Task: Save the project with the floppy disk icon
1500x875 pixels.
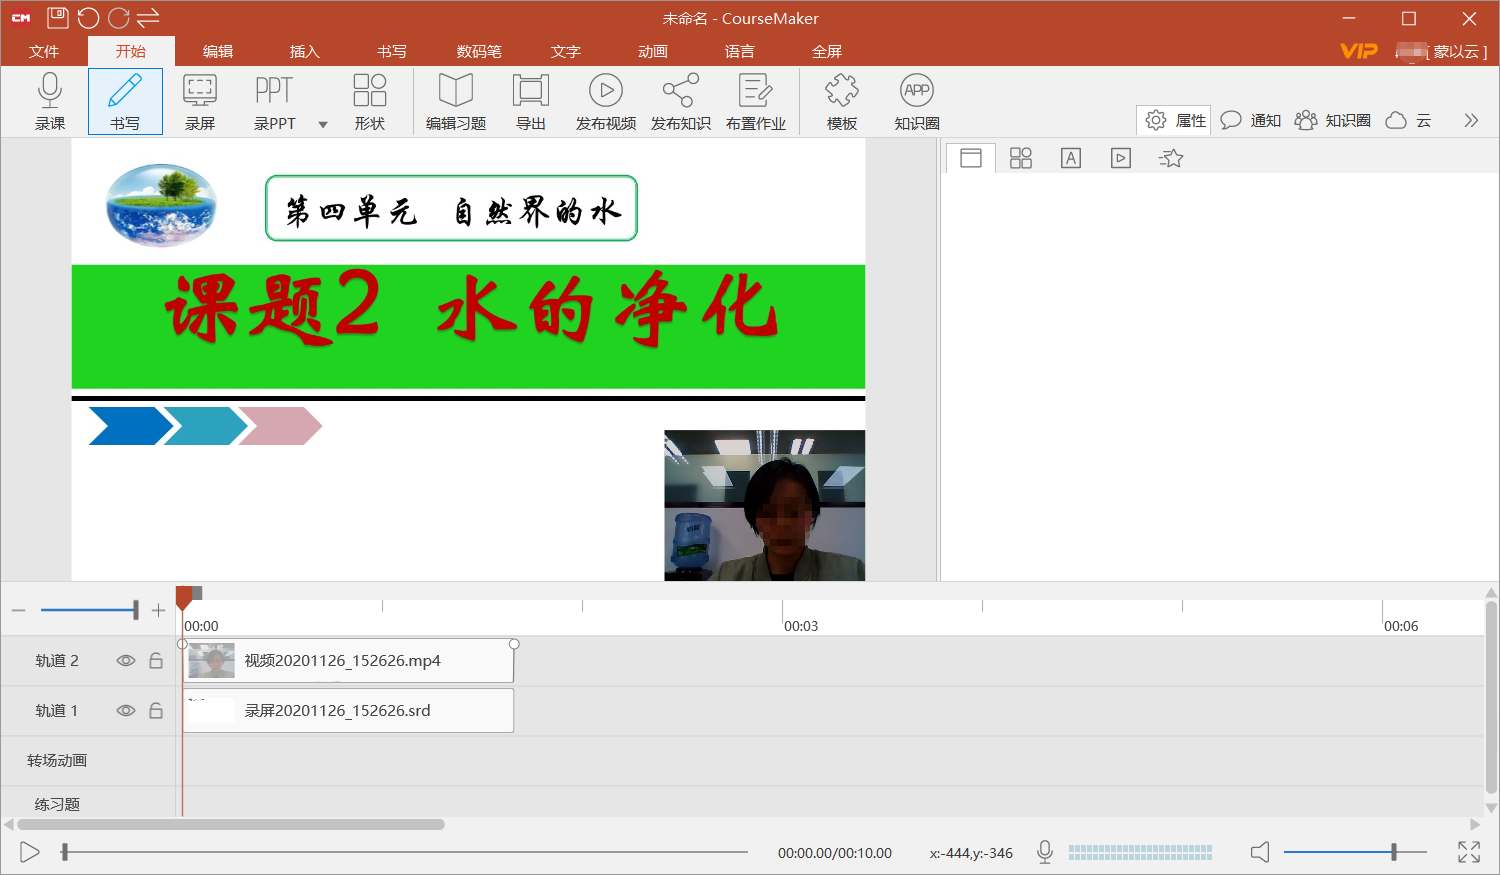Action: [x=58, y=18]
